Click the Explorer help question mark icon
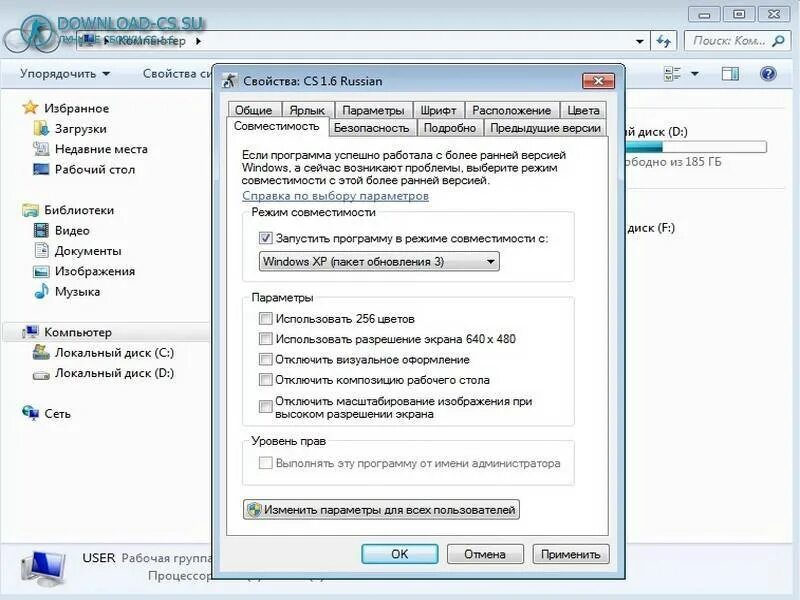This screenshot has width=800, height=600. [x=767, y=74]
